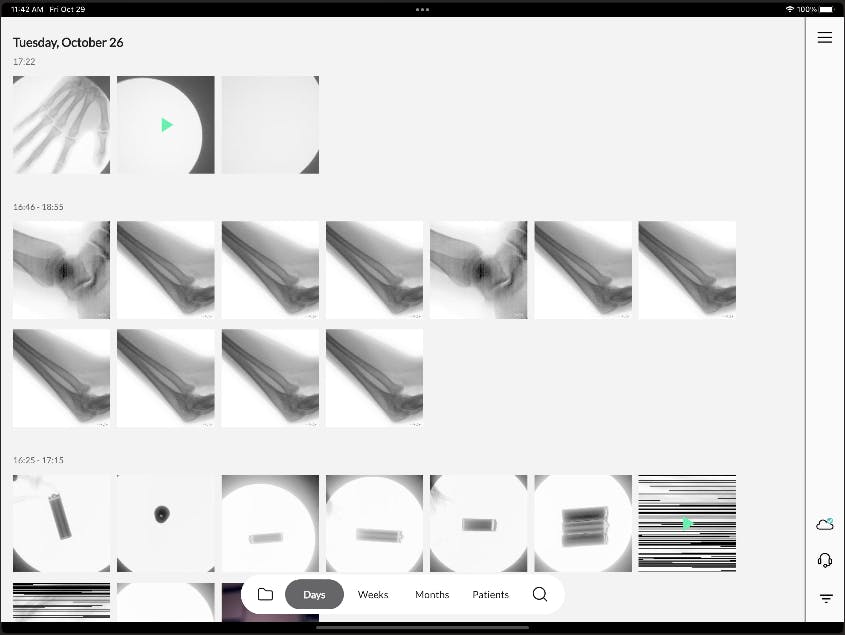The width and height of the screenshot is (845, 635).
Task: Tap the battery indicator in status bar
Action: coord(826,9)
